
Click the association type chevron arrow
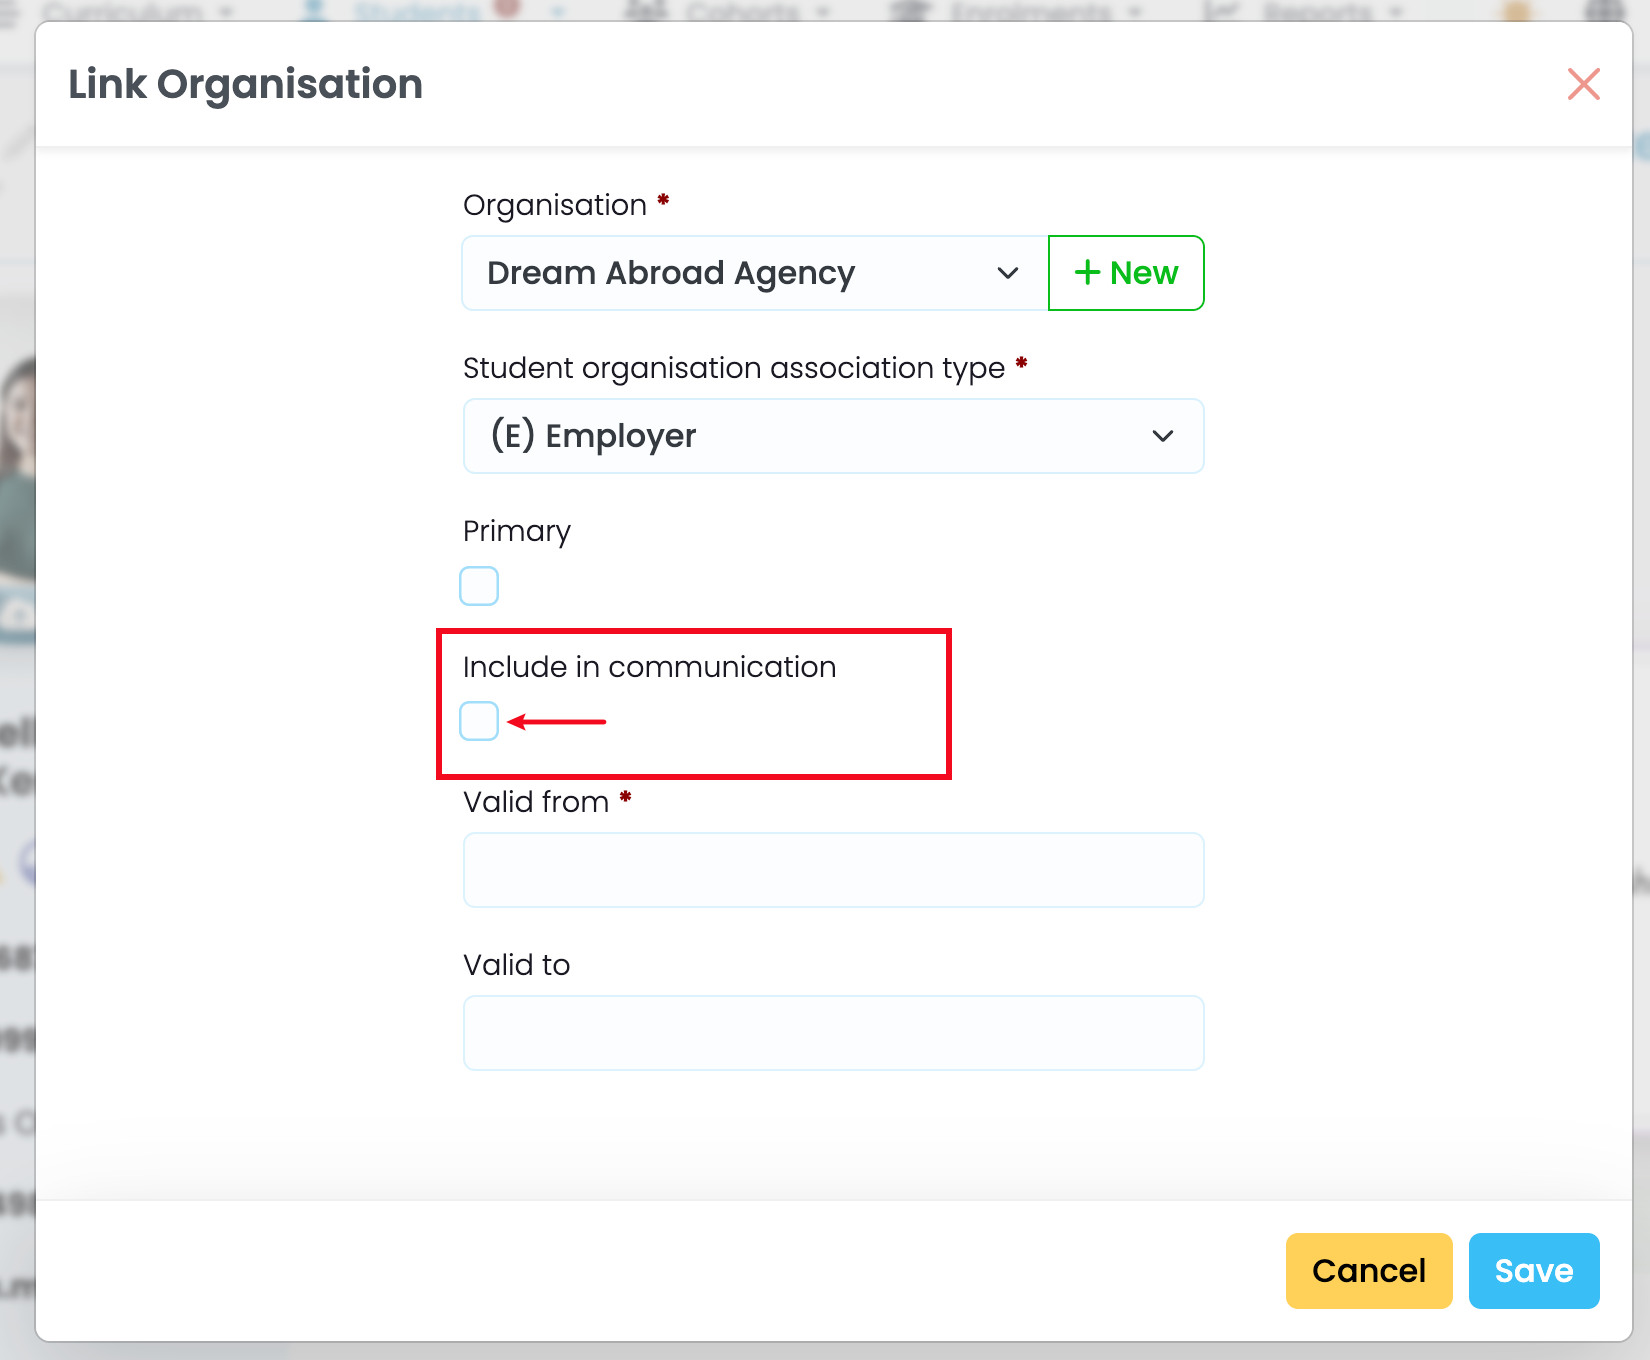pos(1162,436)
